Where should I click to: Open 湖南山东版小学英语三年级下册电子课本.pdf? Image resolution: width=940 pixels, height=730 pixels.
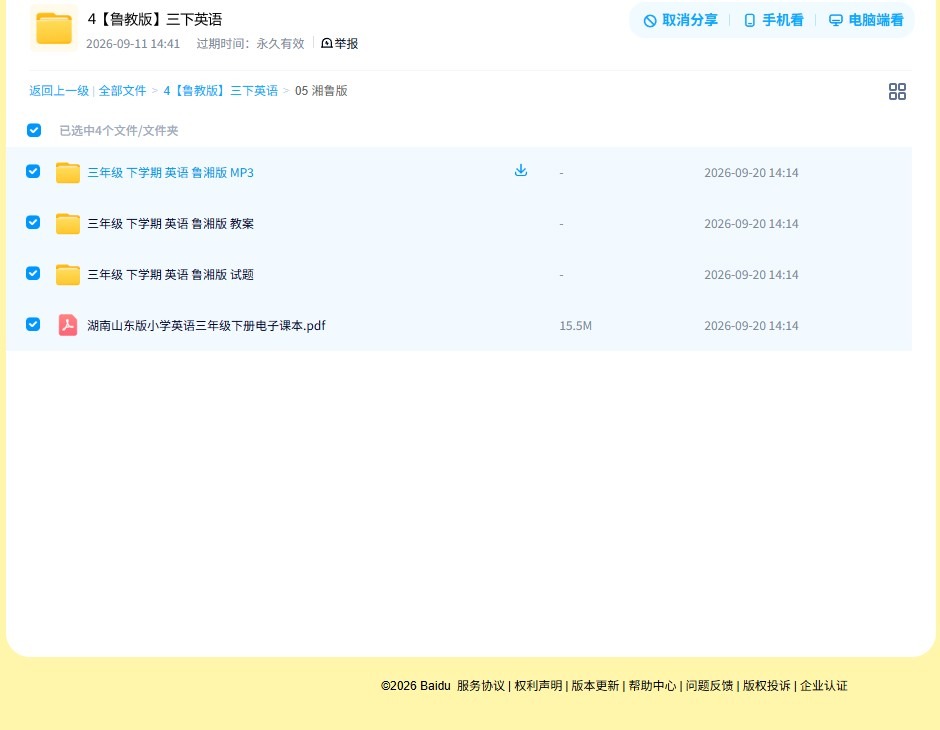(x=206, y=325)
